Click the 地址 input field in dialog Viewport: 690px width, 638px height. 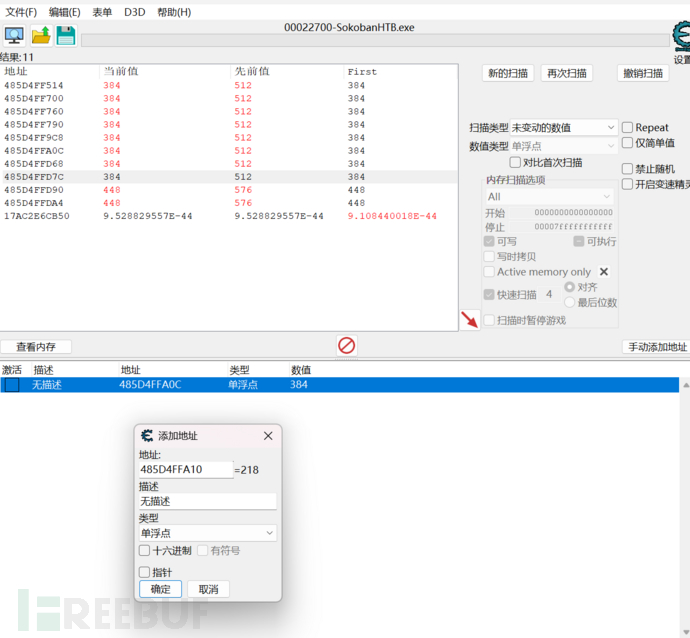pyautogui.click(x=186, y=469)
